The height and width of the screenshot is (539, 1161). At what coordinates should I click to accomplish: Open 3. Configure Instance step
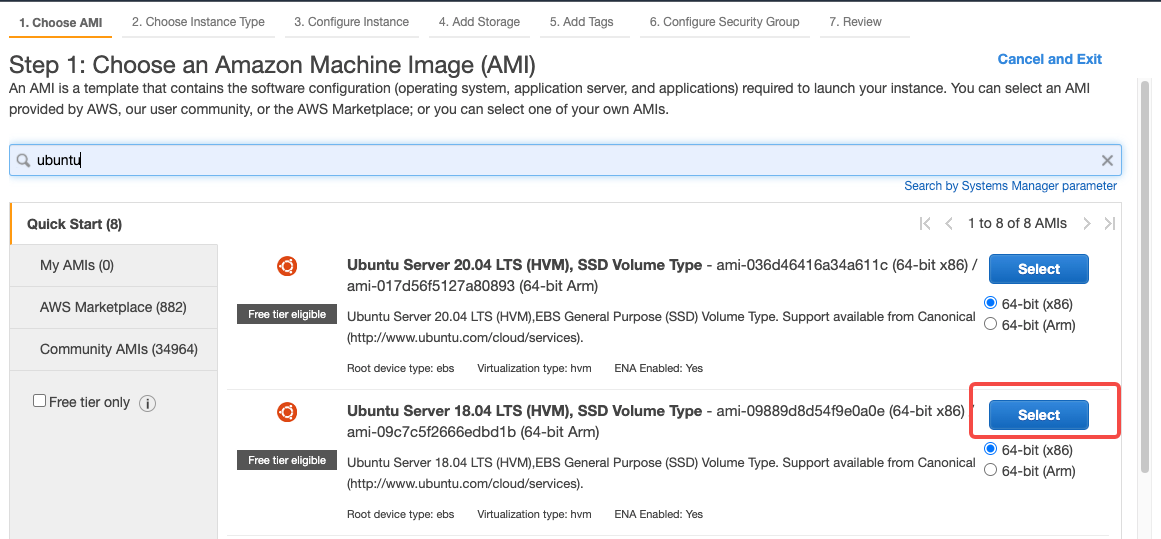pyautogui.click(x=352, y=22)
